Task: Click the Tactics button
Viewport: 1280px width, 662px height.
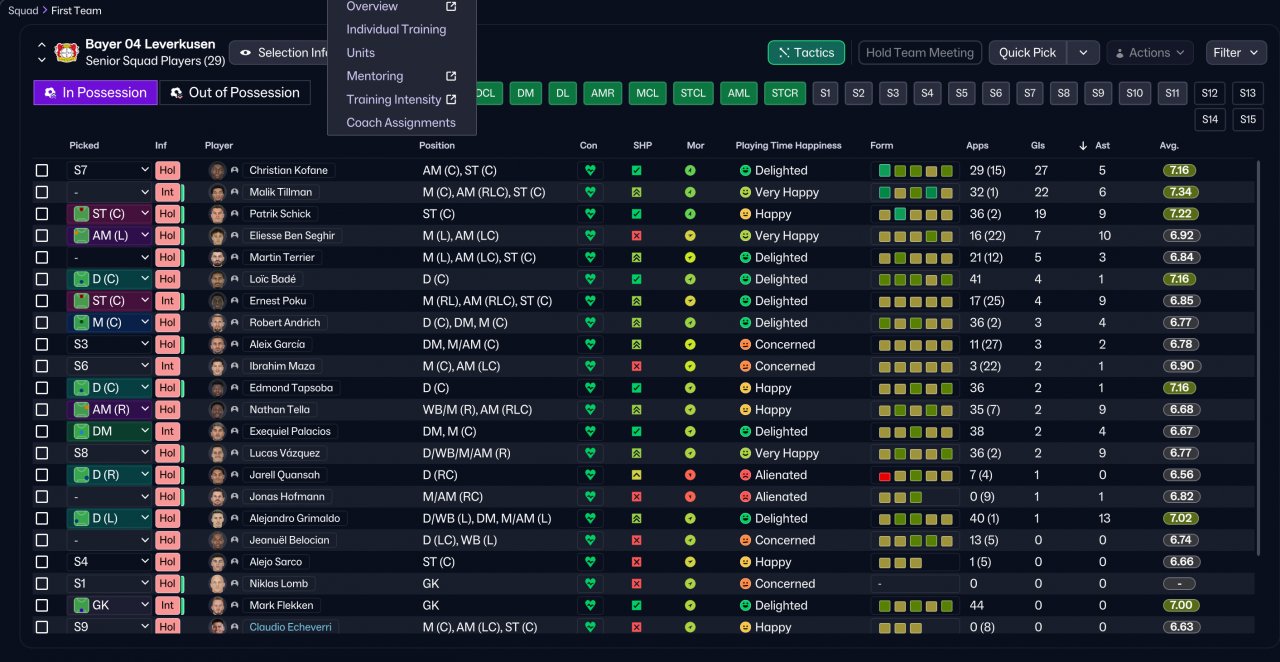Action: point(806,53)
